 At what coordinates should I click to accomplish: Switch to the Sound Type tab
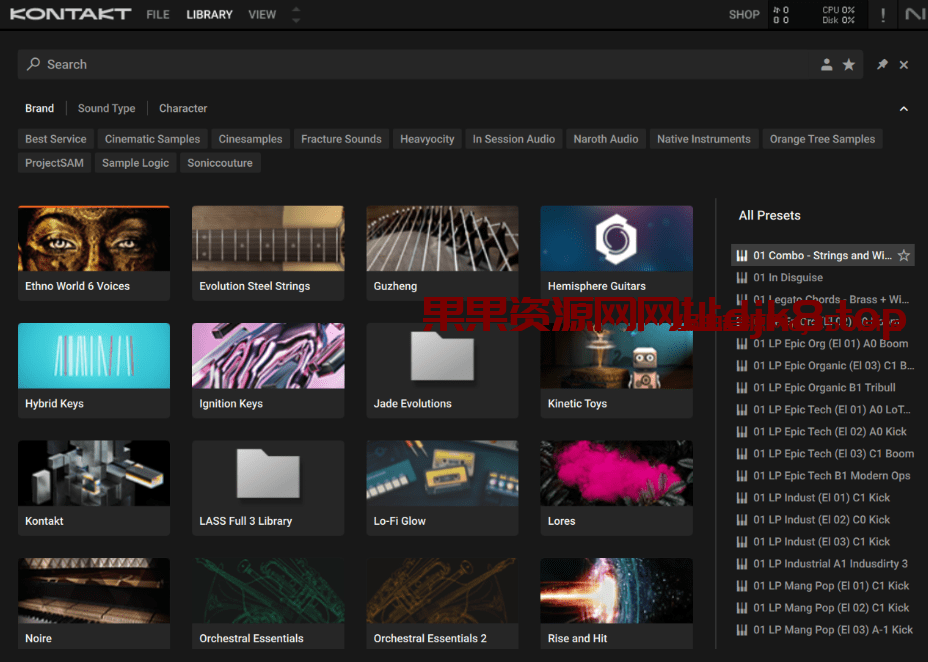(x=106, y=108)
